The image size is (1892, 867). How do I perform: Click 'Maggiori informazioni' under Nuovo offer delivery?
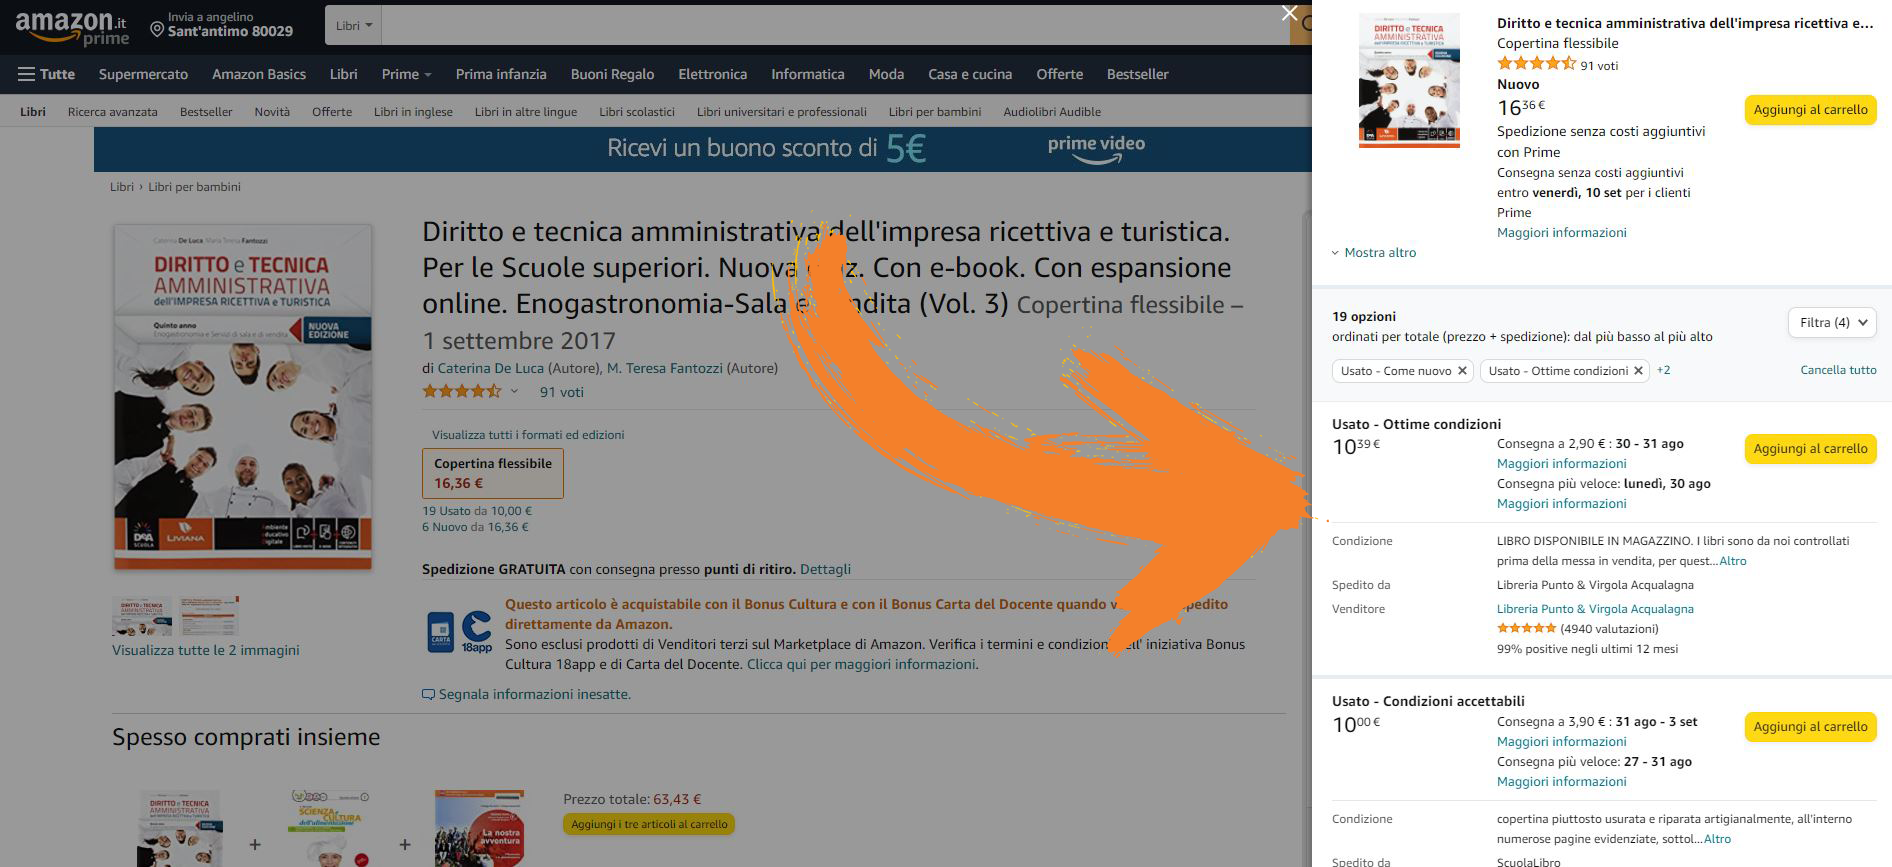point(1562,233)
